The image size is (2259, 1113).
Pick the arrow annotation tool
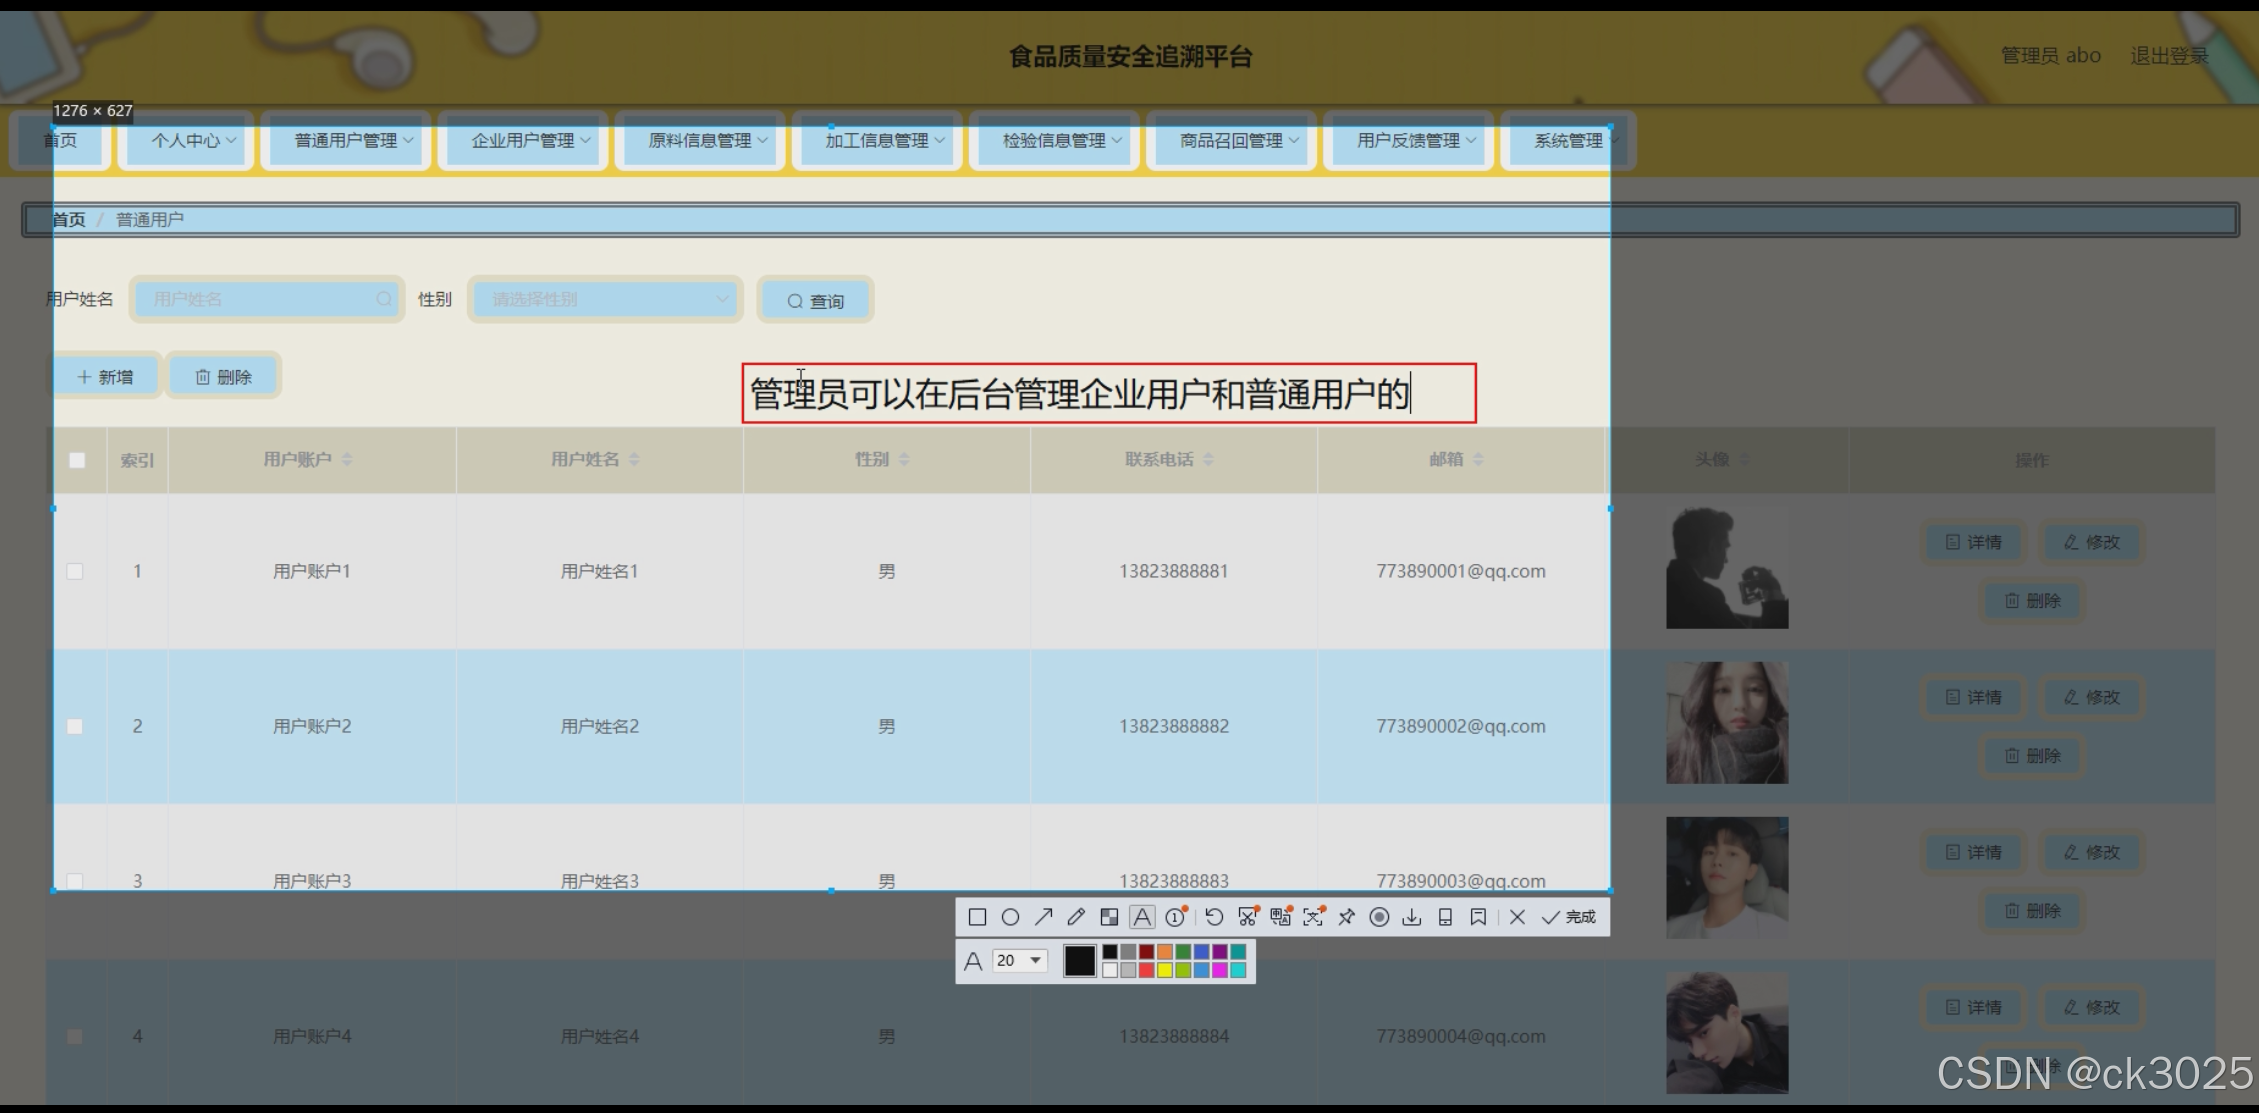pos(1044,917)
